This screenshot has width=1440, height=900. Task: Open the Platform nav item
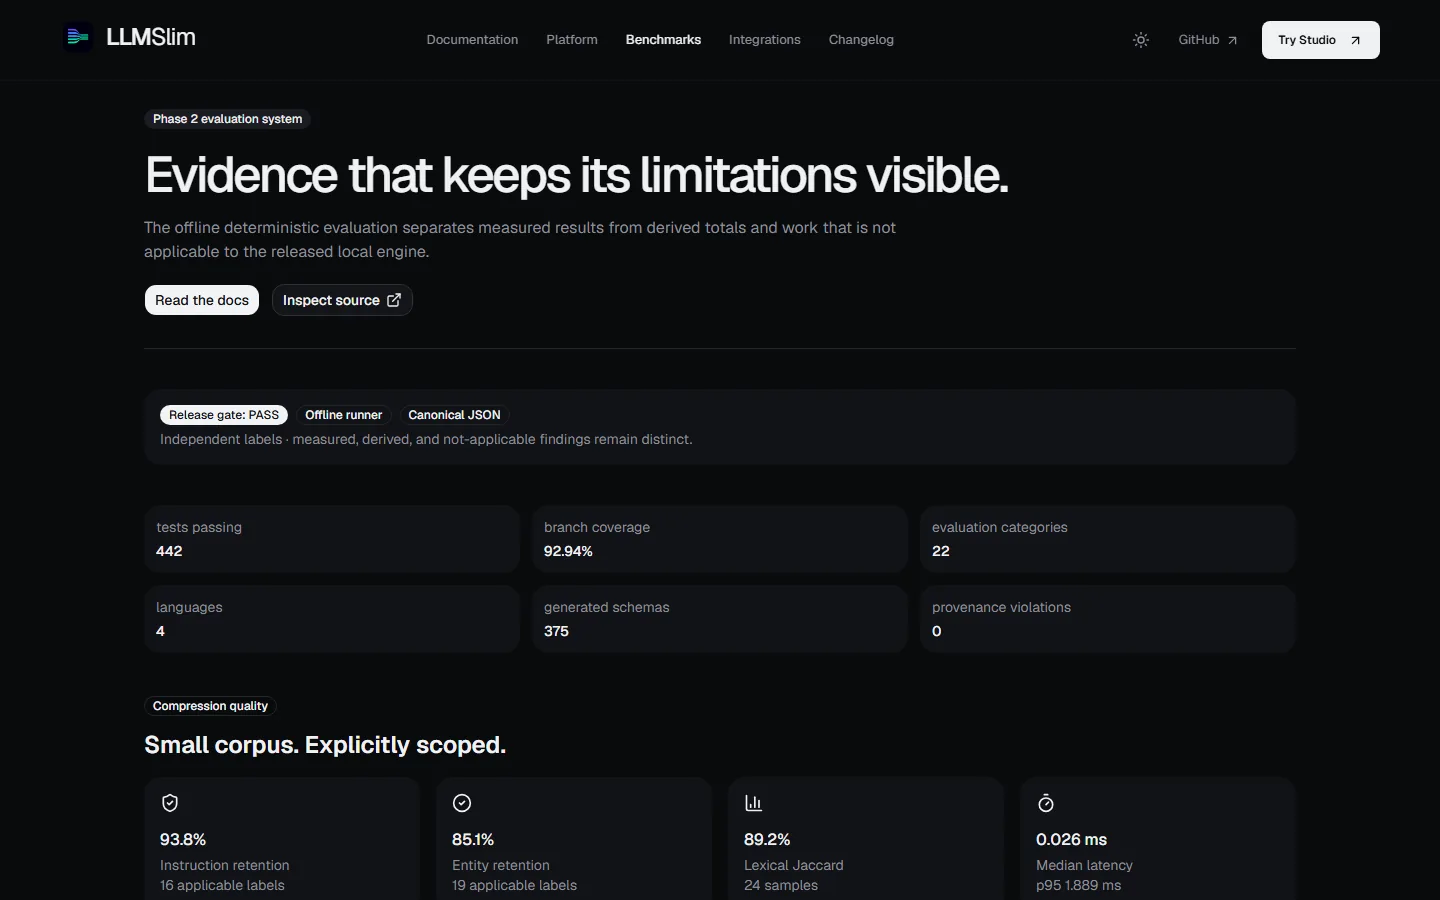click(572, 40)
